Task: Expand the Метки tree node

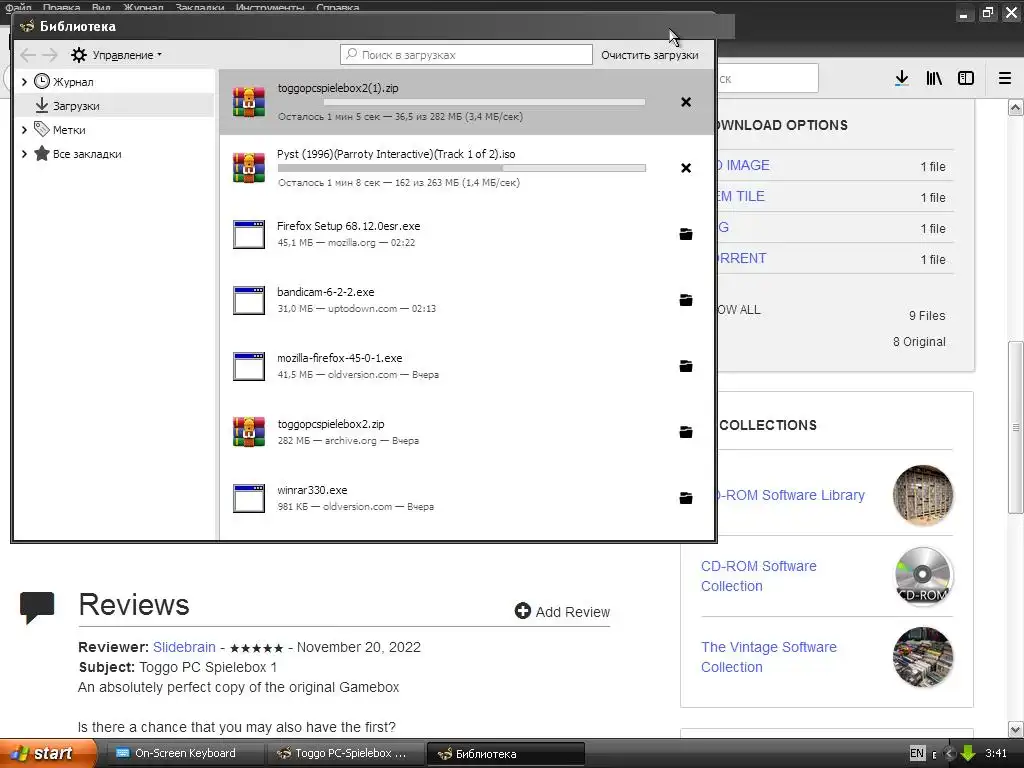Action: pyautogui.click(x=24, y=130)
